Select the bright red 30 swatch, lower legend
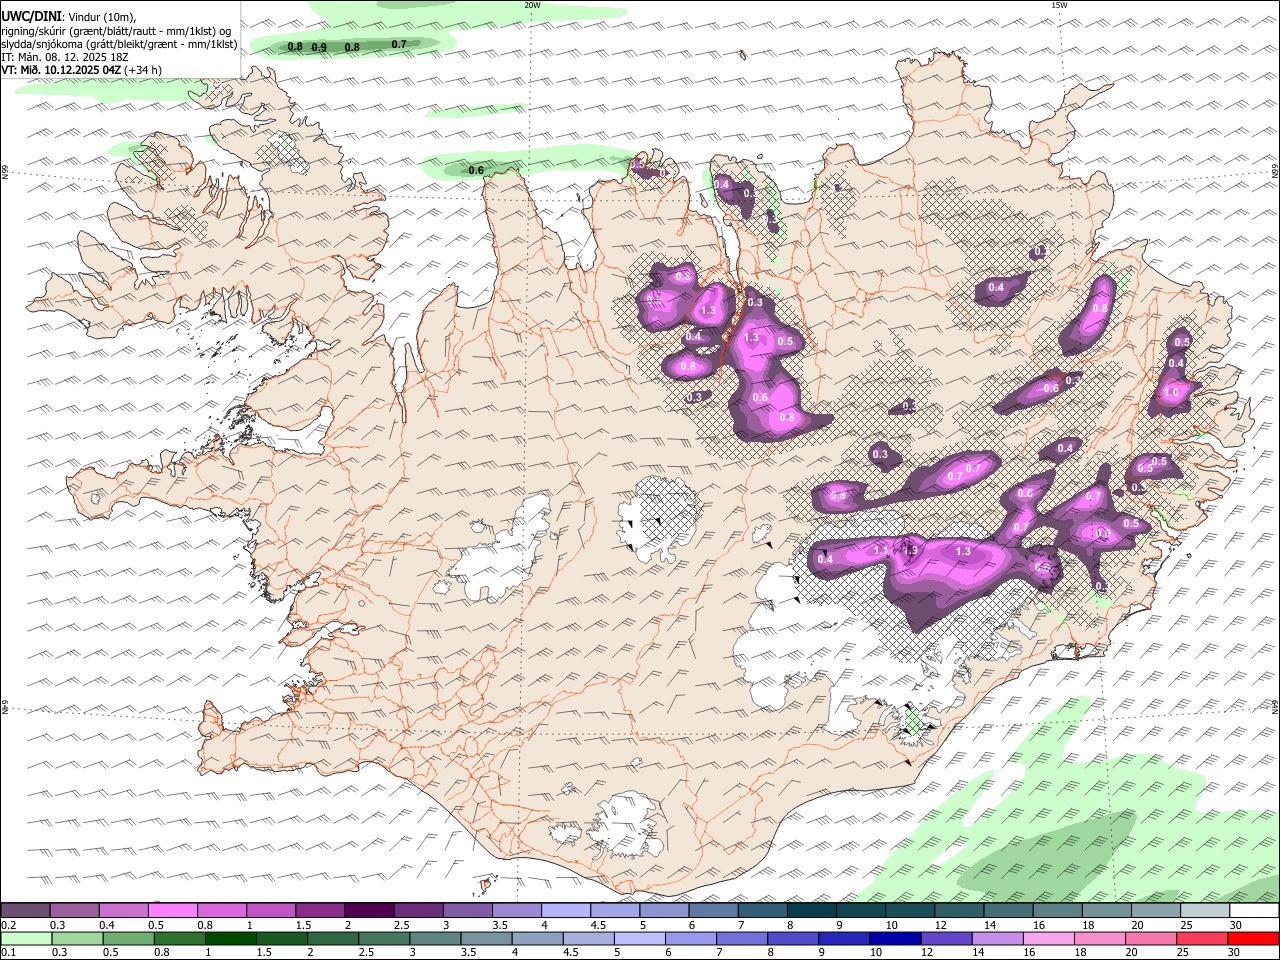This screenshot has width=1280, height=960. 1252,938
